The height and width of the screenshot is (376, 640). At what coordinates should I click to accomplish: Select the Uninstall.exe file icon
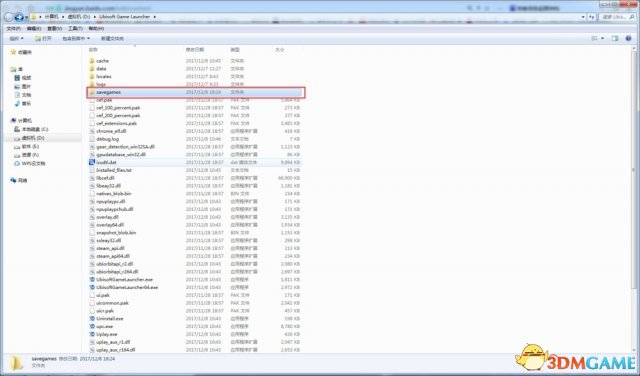pos(92,318)
